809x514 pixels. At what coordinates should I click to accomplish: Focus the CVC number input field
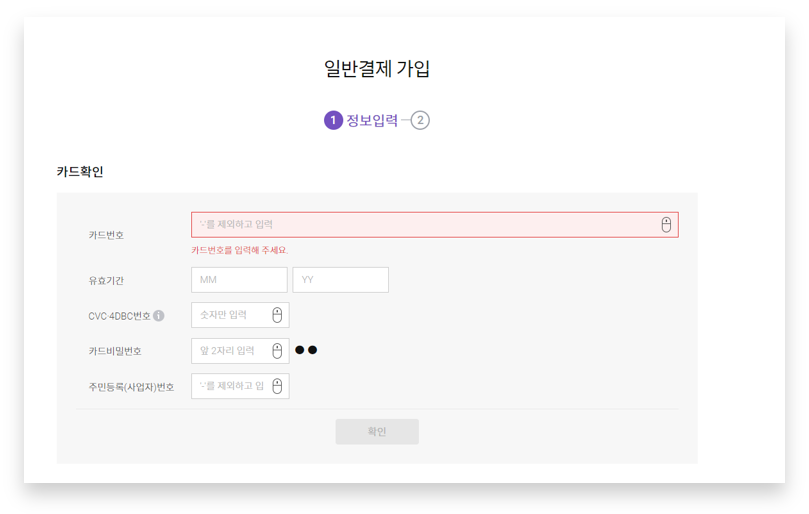click(x=232, y=316)
